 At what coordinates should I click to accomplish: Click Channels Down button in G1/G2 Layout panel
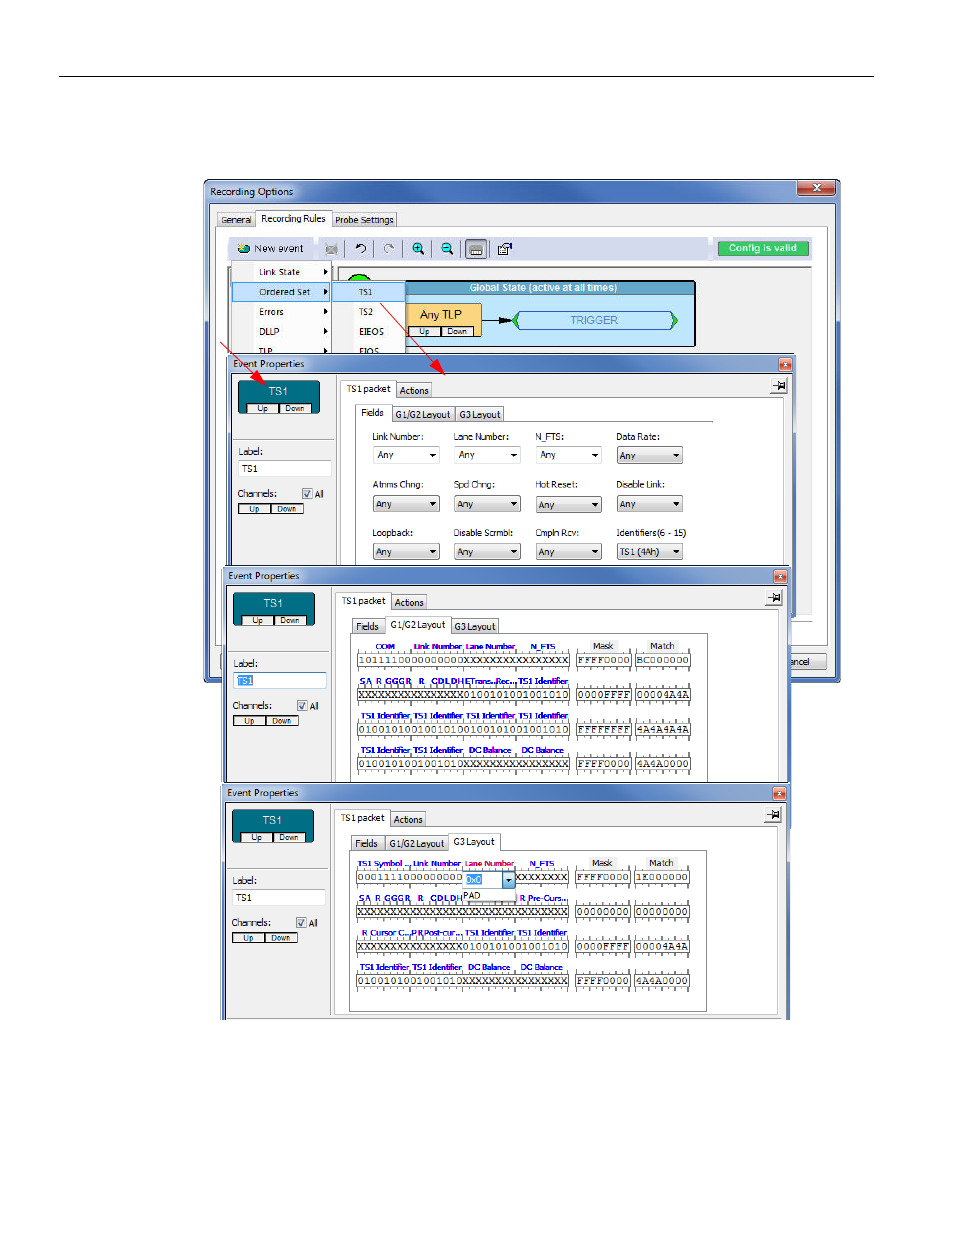click(282, 721)
